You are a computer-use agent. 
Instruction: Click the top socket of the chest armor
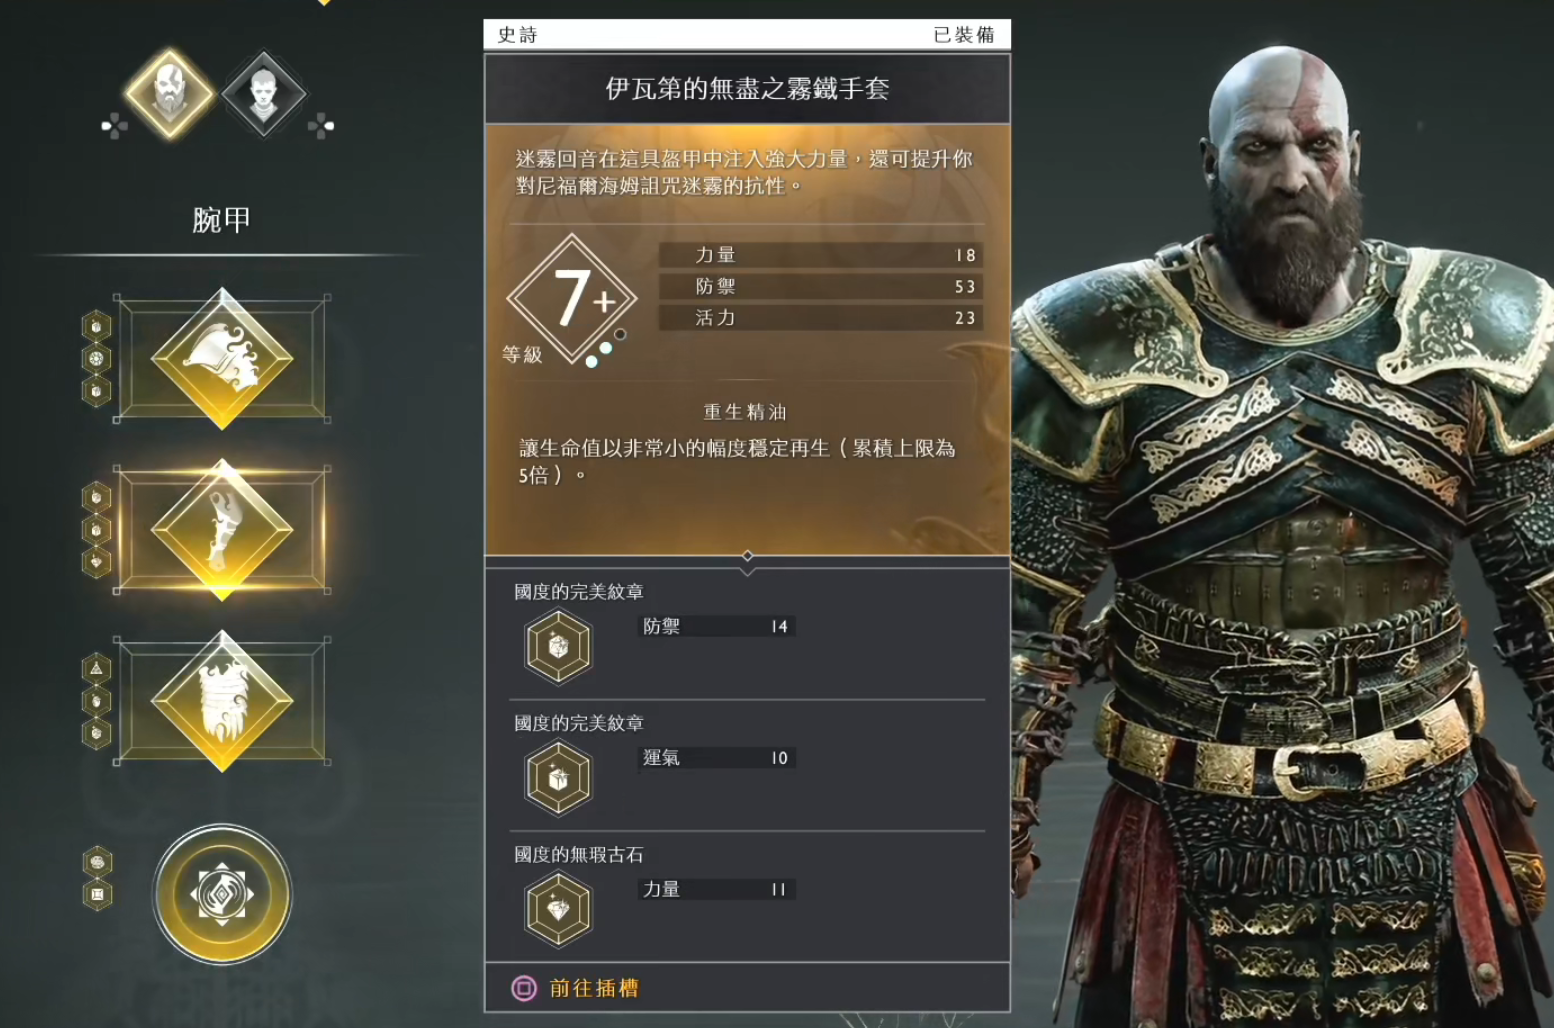96,326
